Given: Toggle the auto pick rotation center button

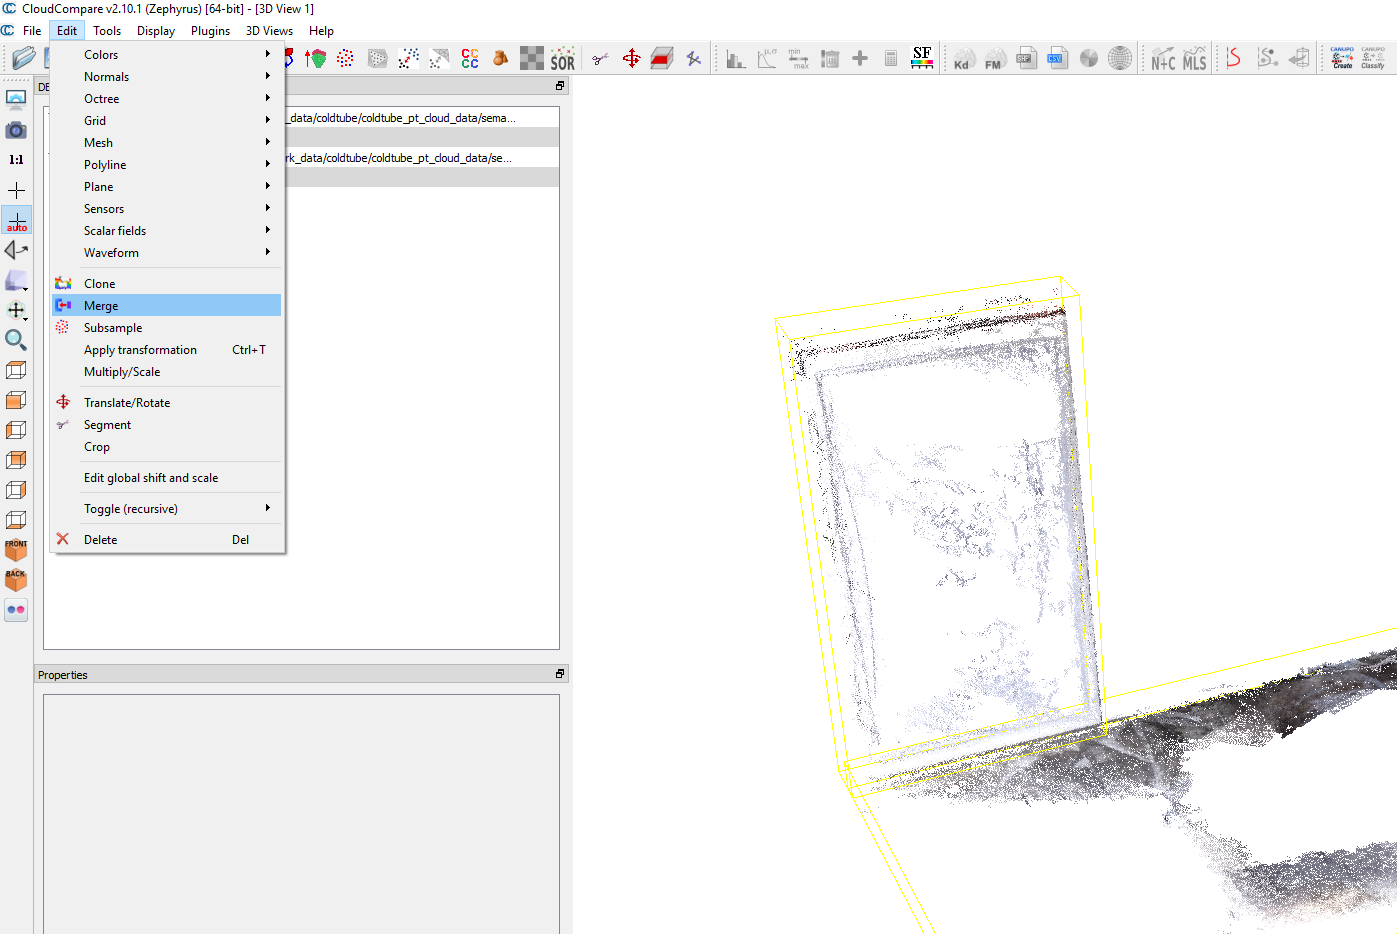Looking at the screenshot, I should click(x=17, y=221).
